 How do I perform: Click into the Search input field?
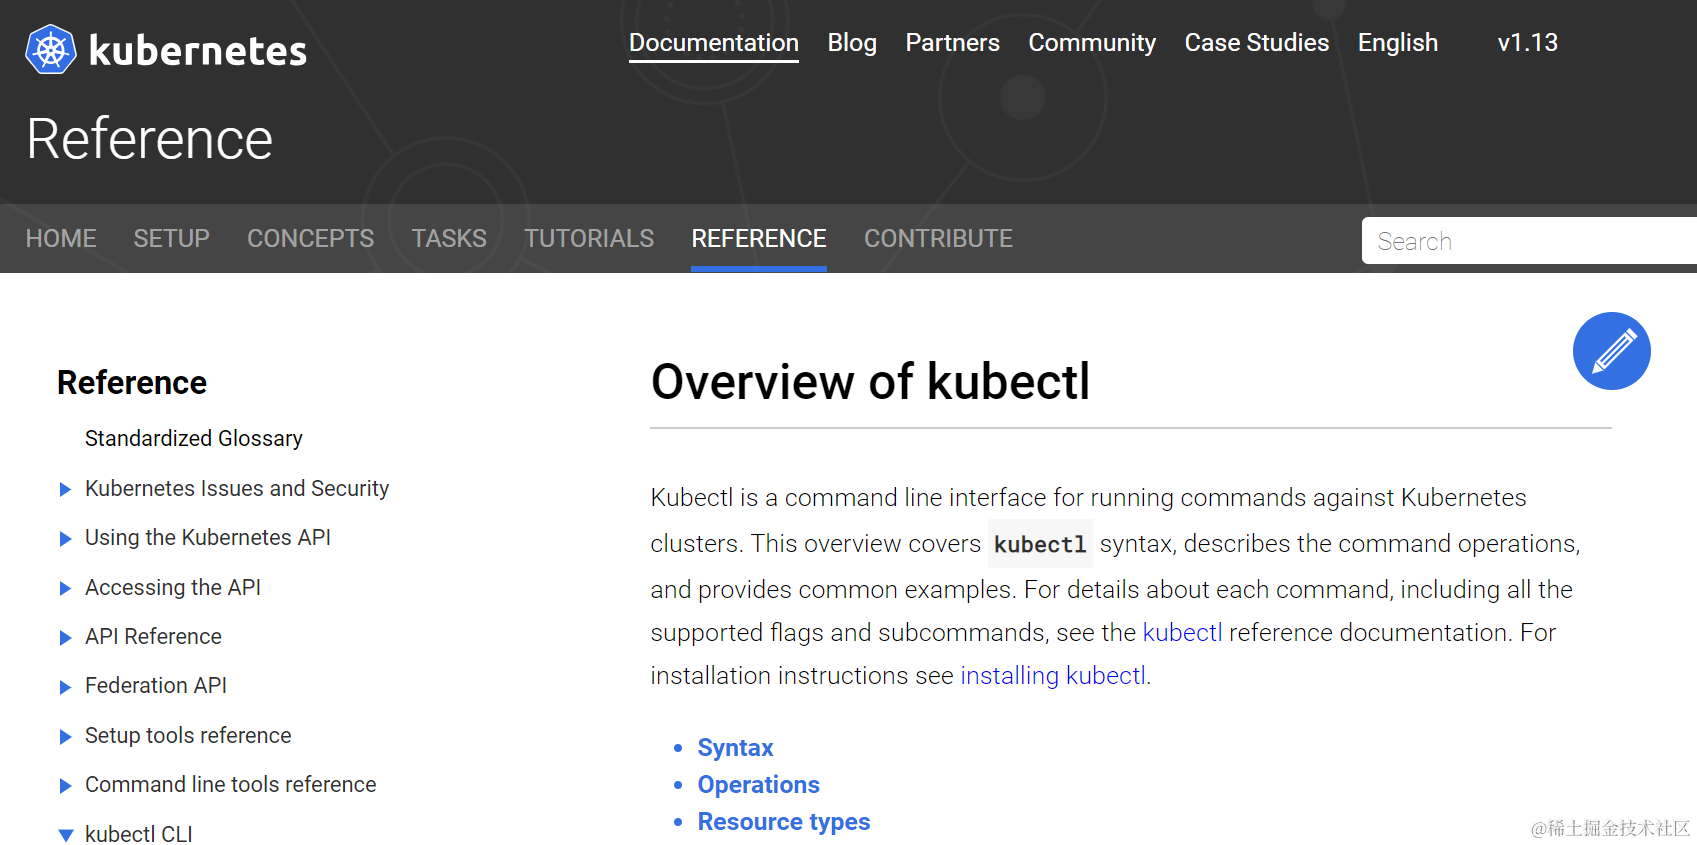tap(1529, 241)
